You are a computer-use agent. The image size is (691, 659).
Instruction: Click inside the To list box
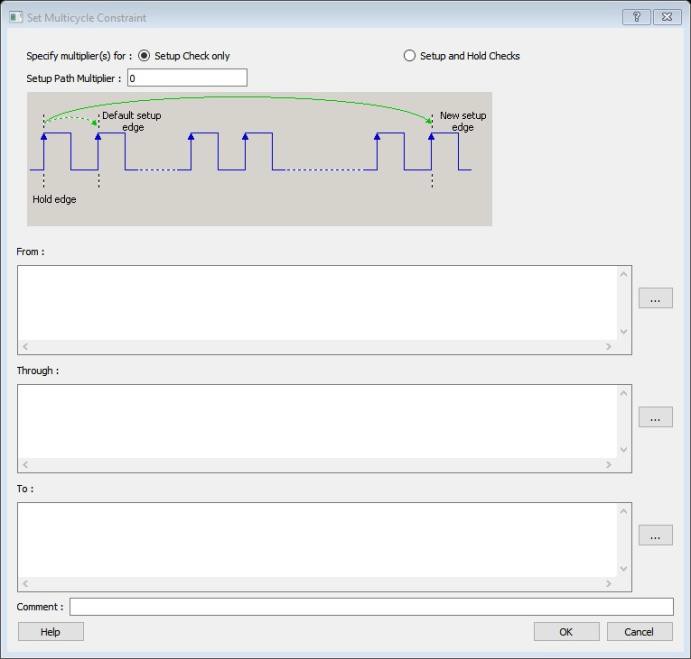point(318,539)
